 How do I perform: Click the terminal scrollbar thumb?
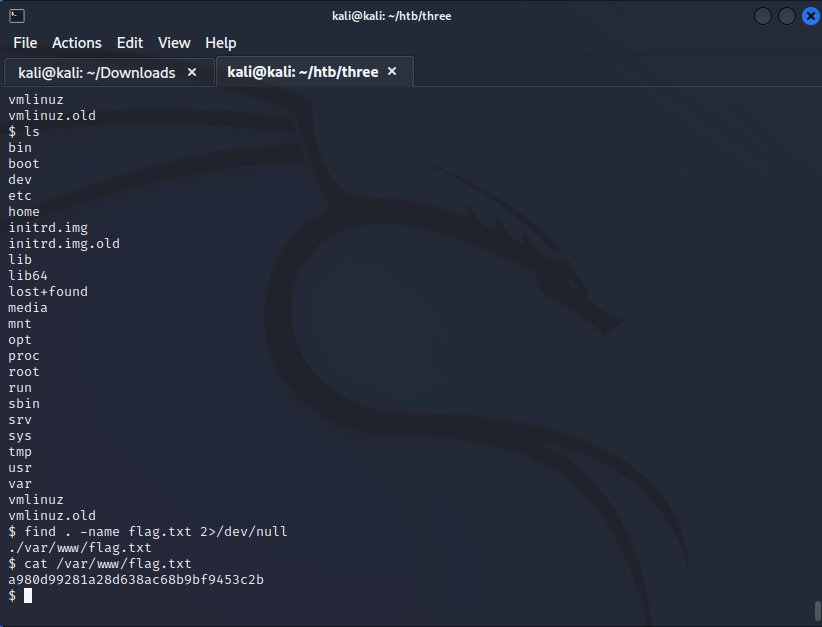click(816, 610)
